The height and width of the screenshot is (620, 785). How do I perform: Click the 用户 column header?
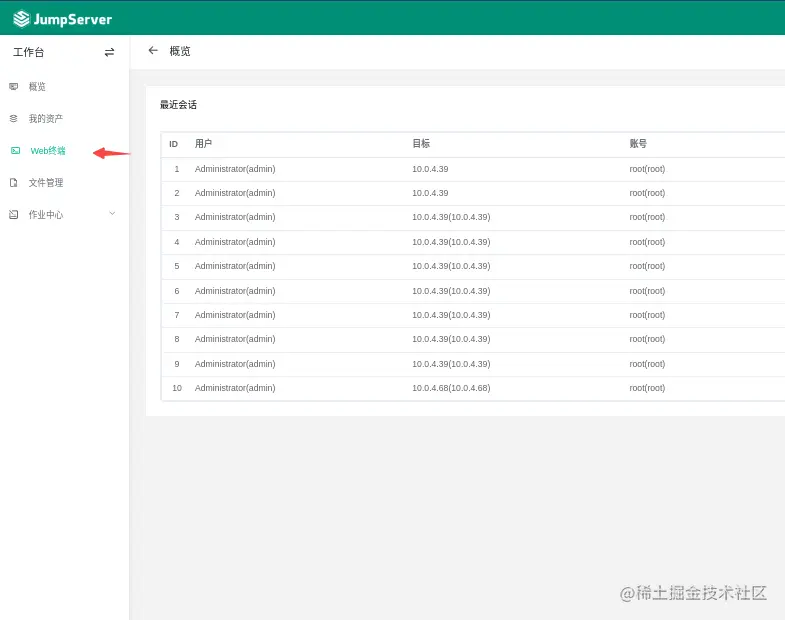tap(203, 144)
